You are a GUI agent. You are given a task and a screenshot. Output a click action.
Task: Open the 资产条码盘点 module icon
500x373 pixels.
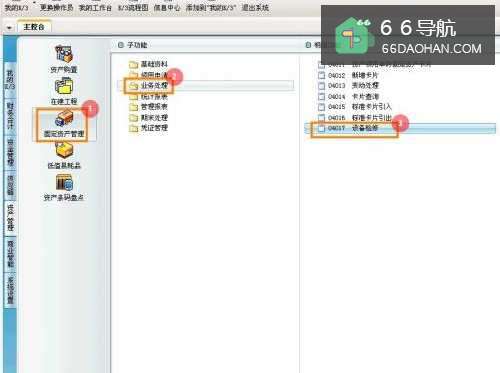coord(64,188)
